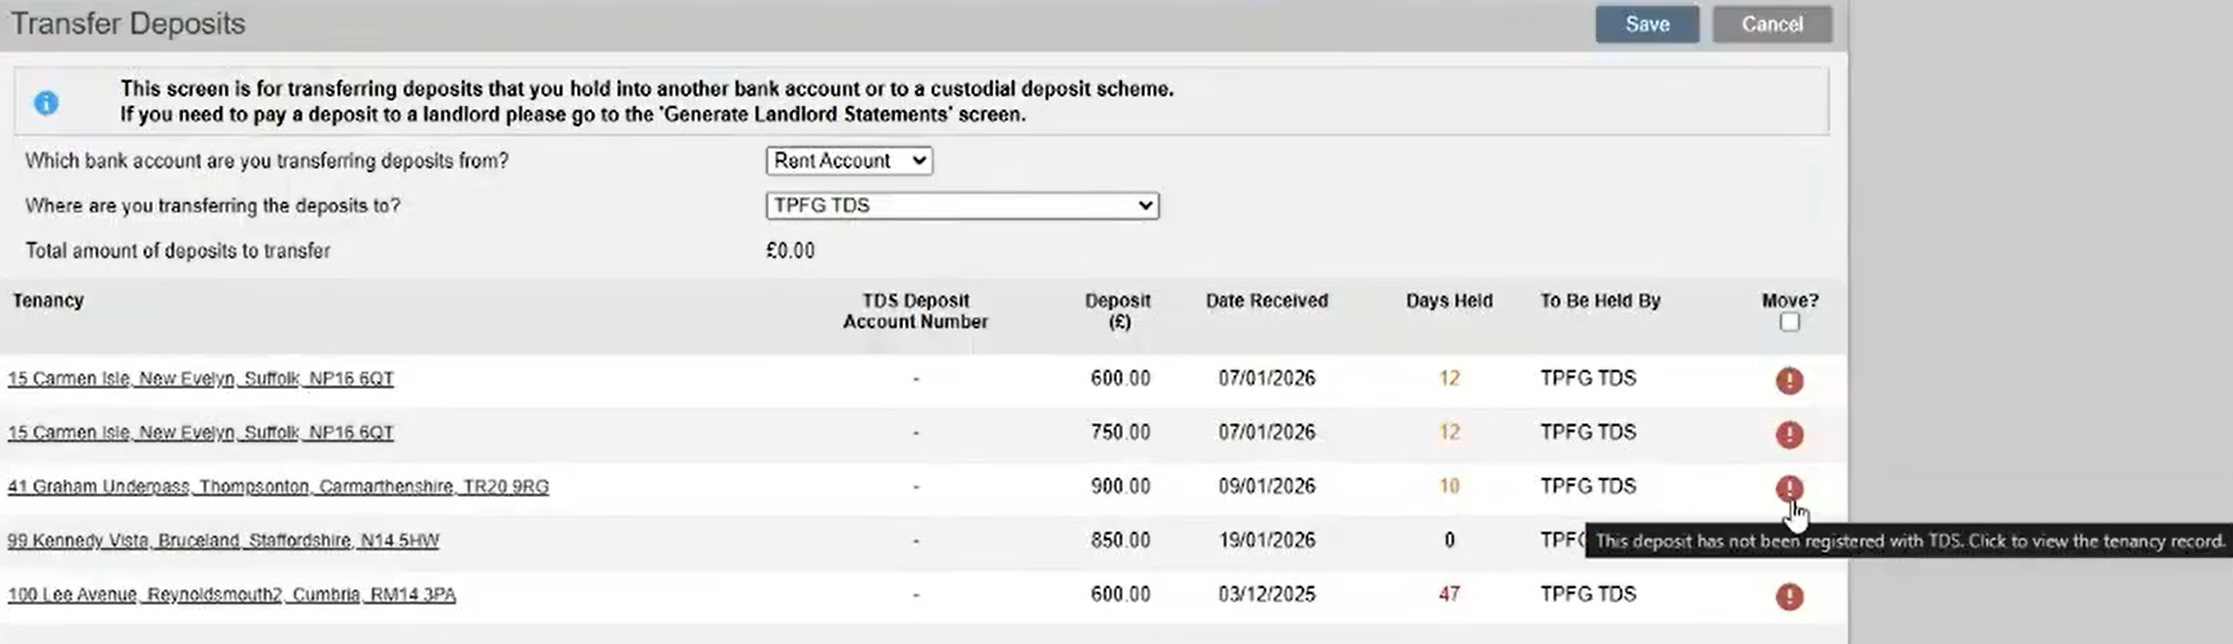Click the date 03/12/2025
This screenshot has height=644, width=2233.
pos(1266,594)
